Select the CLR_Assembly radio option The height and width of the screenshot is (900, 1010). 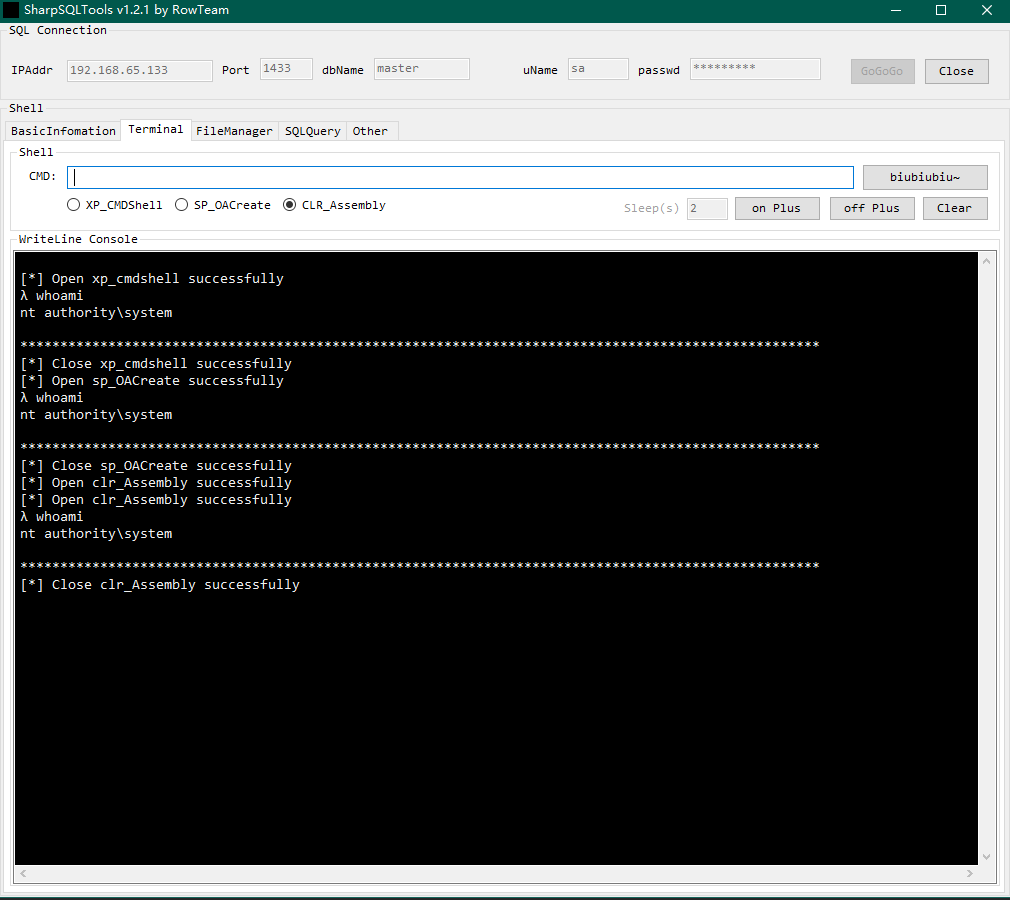tap(334, 205)
